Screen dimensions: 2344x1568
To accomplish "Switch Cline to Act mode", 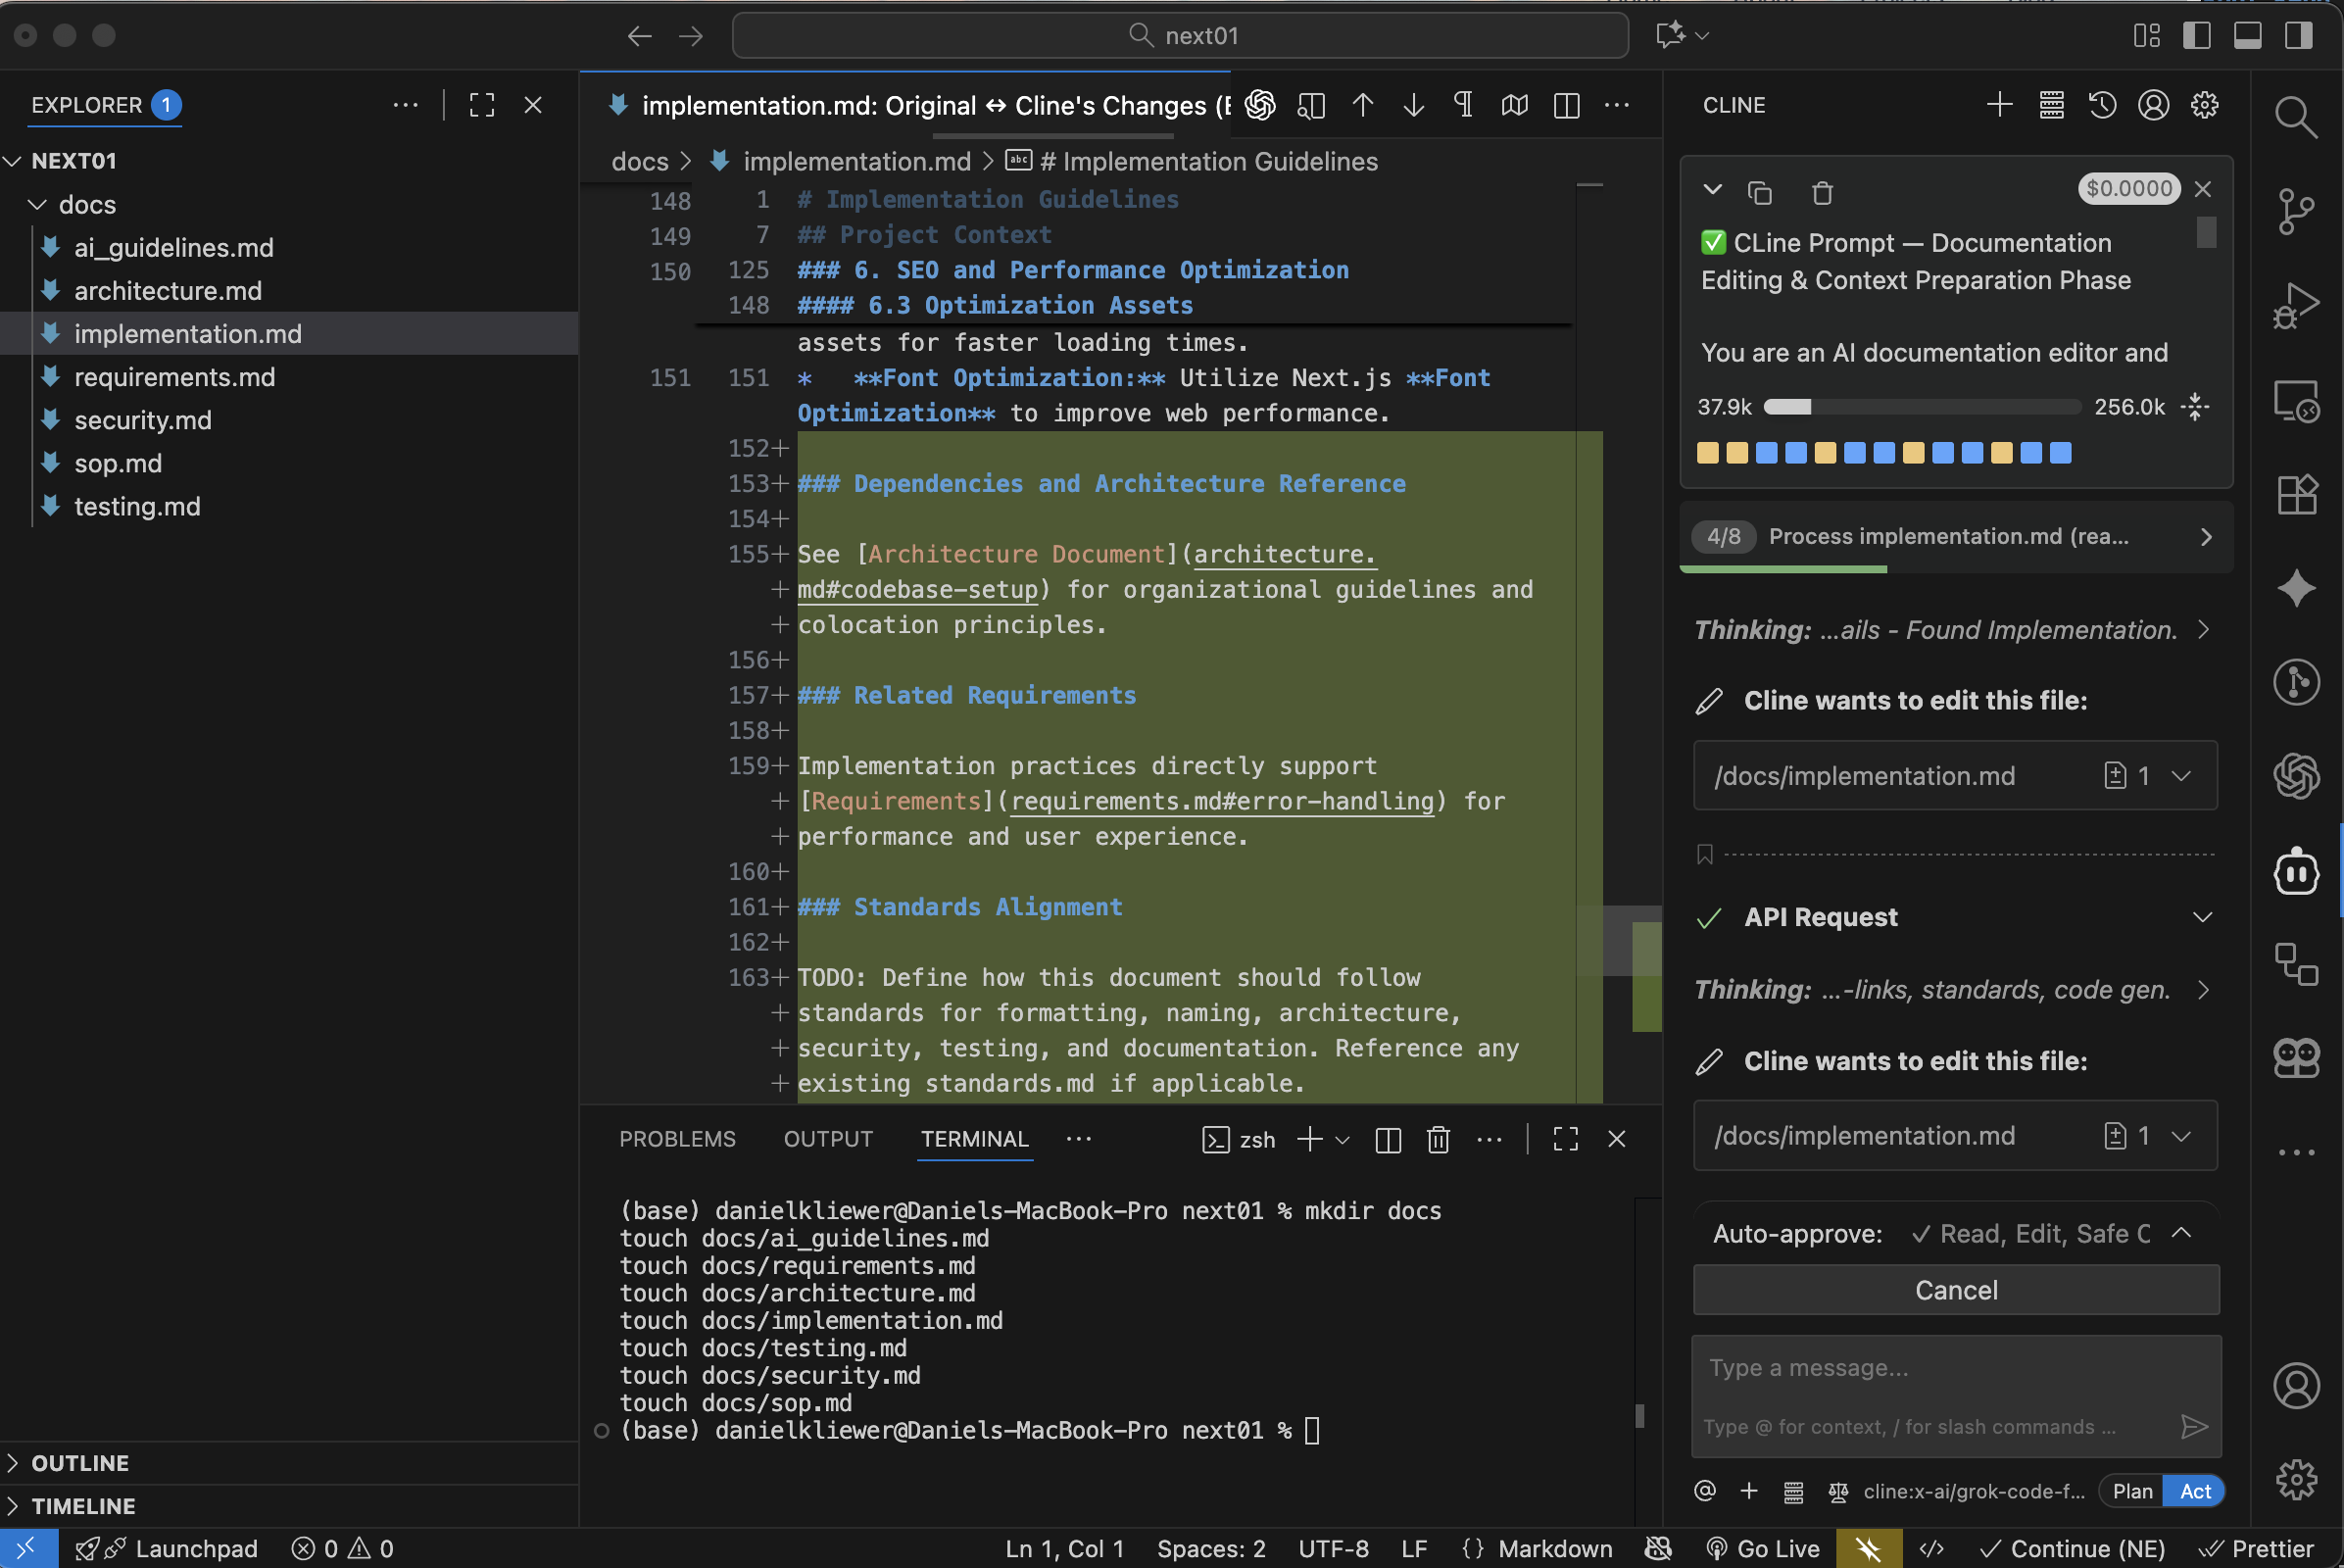I will click(2195, 1491).
